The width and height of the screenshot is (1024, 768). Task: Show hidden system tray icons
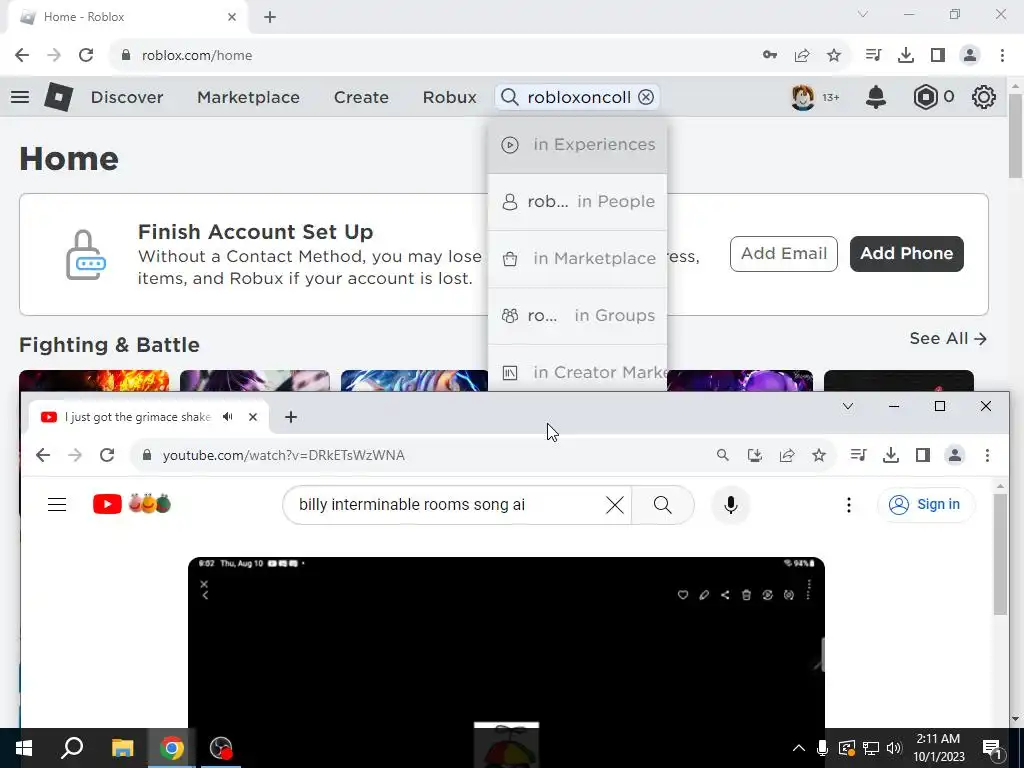(x=798, y=748)
